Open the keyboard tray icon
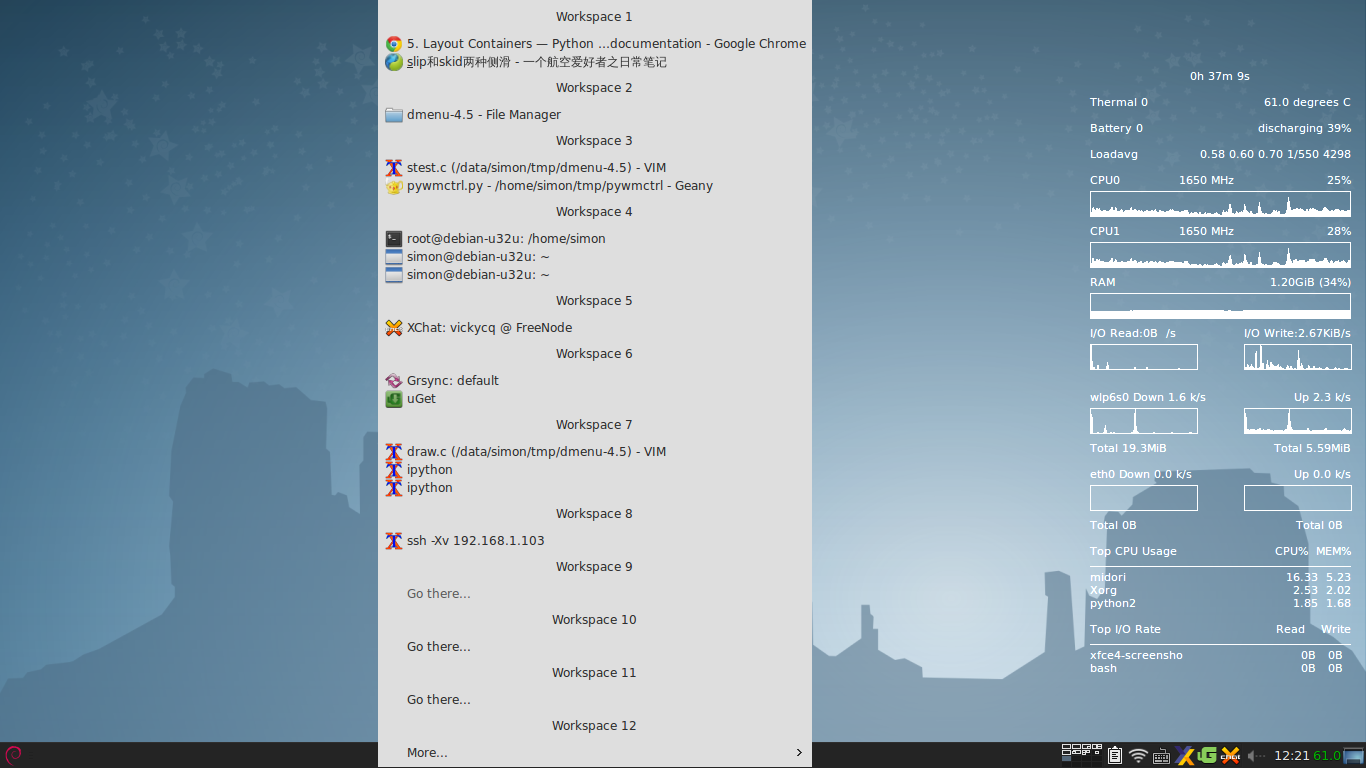 point(1161,757)
